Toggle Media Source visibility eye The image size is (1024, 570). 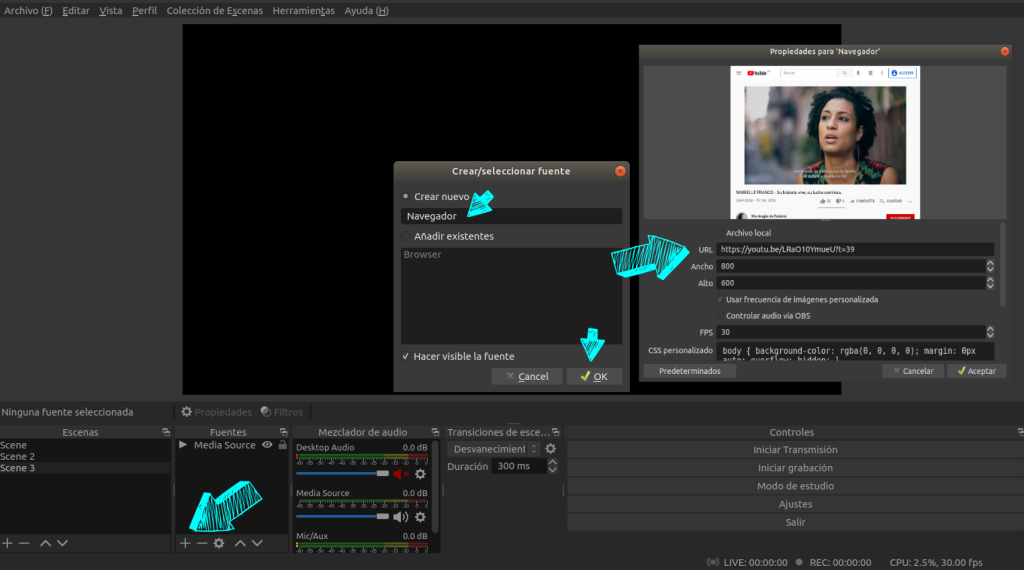tap(267, 445)
